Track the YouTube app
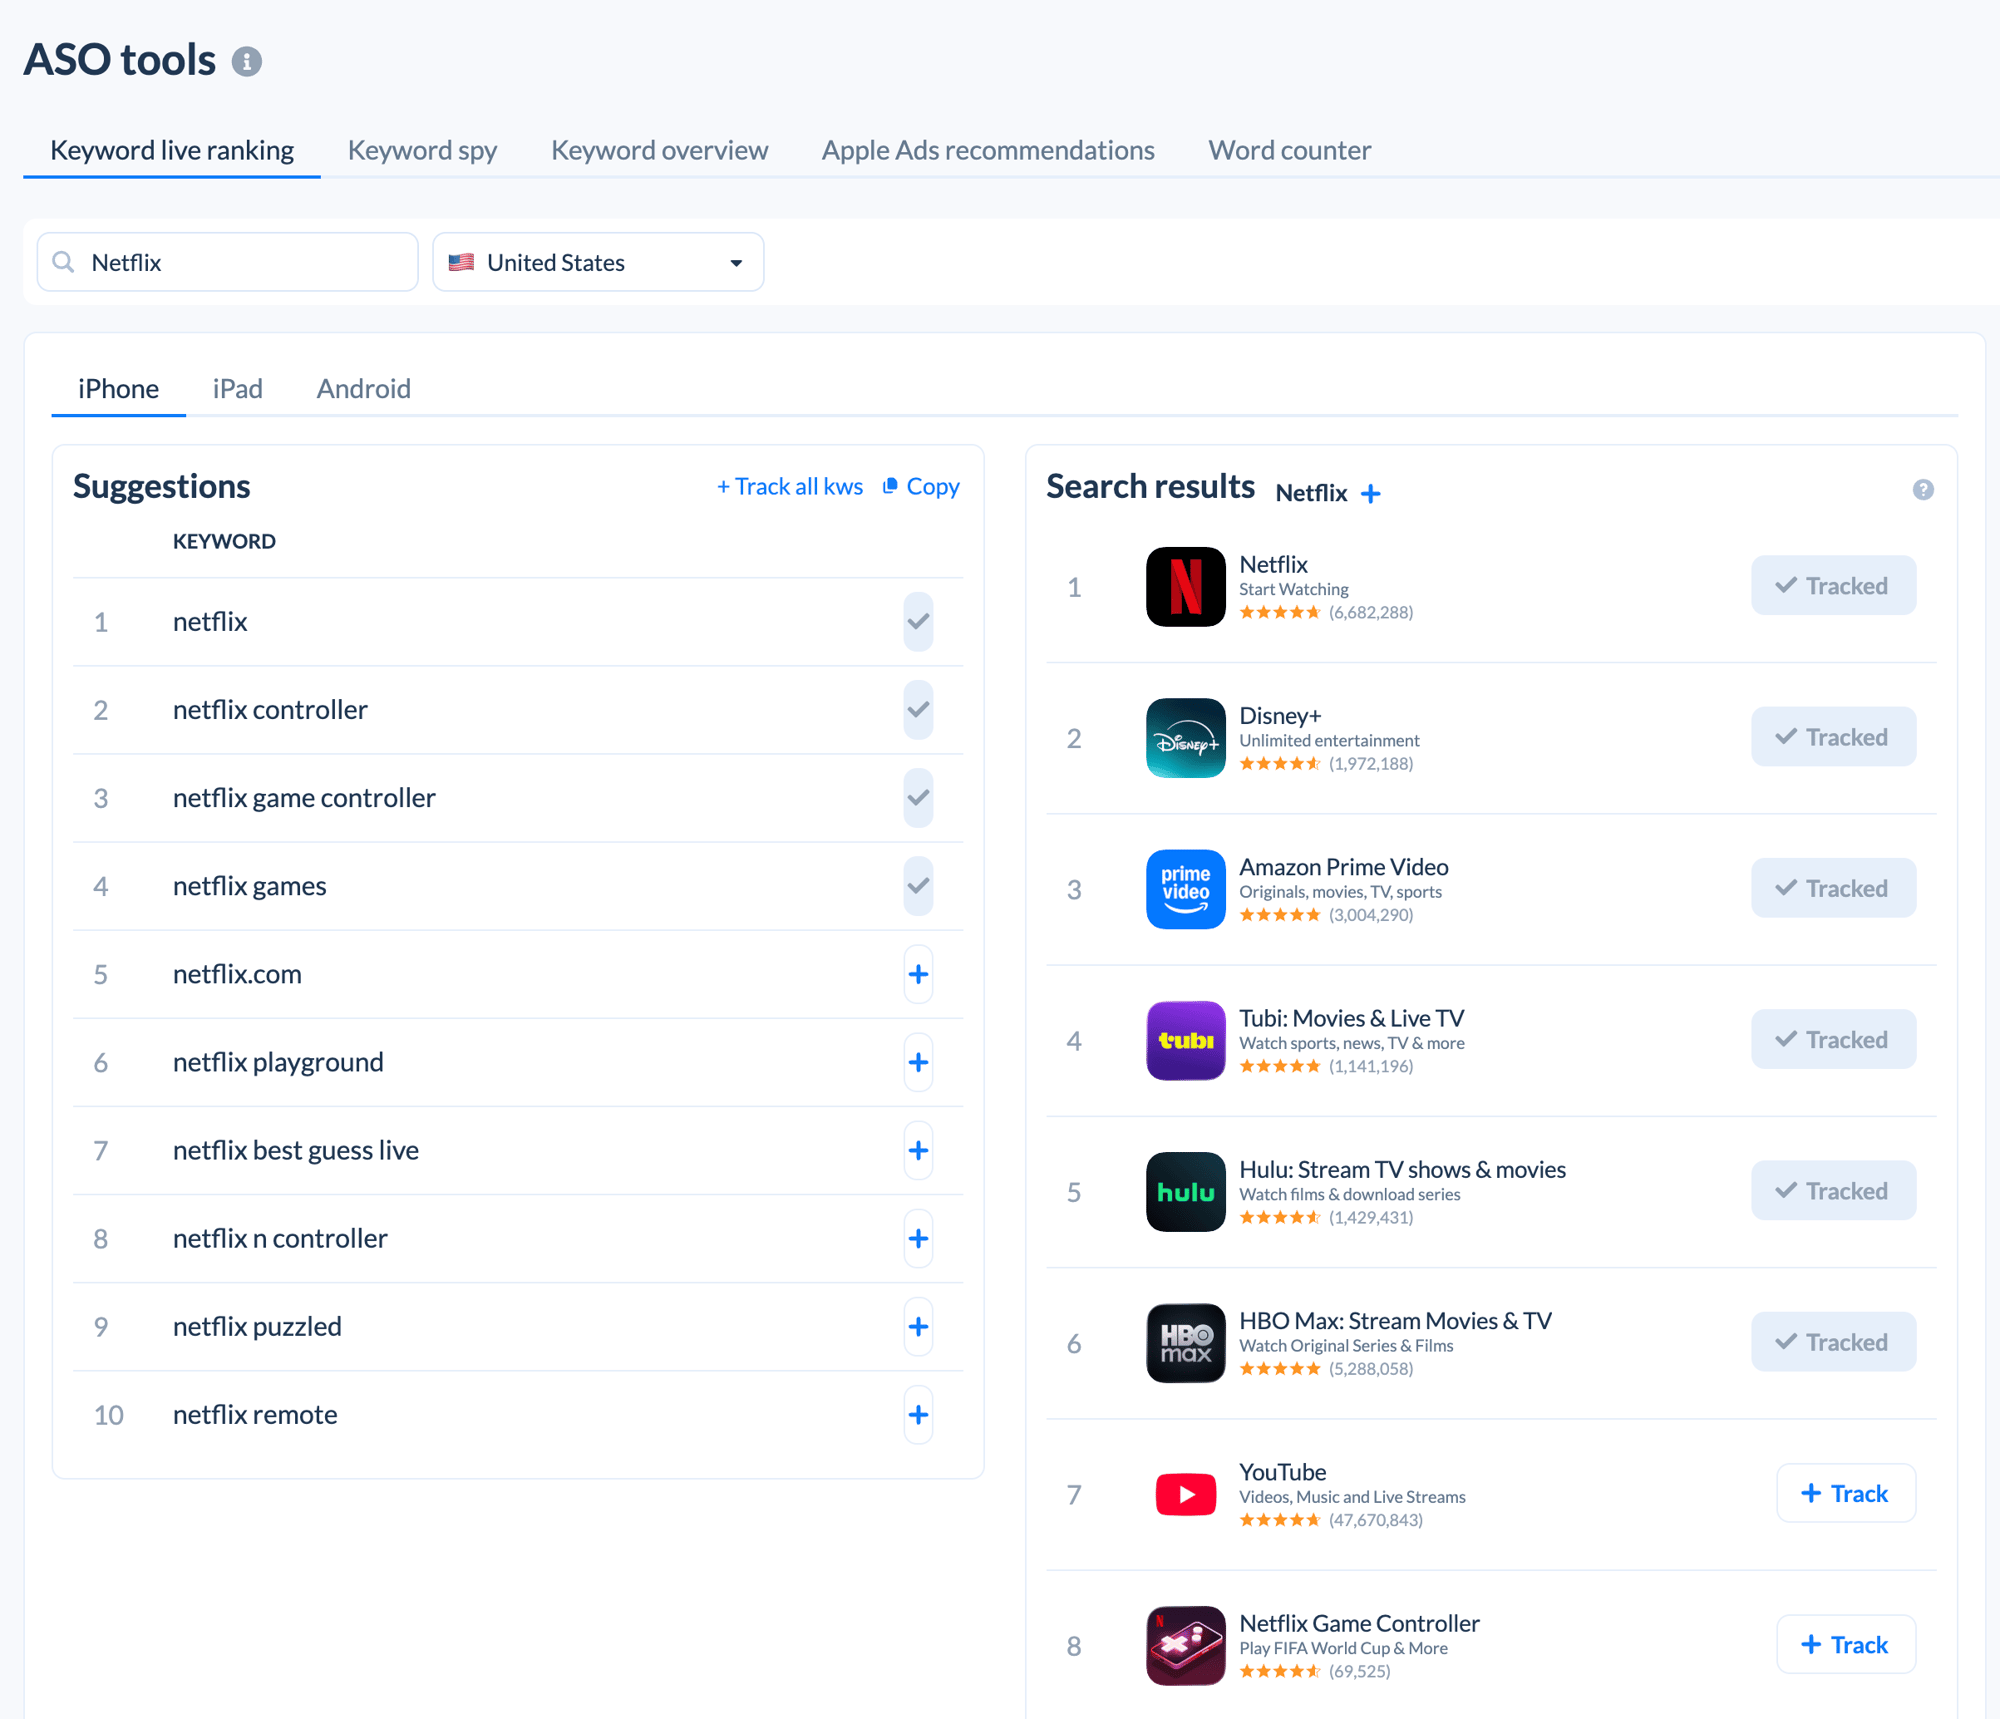 pyautogui.click(x=1845, y=1493)
